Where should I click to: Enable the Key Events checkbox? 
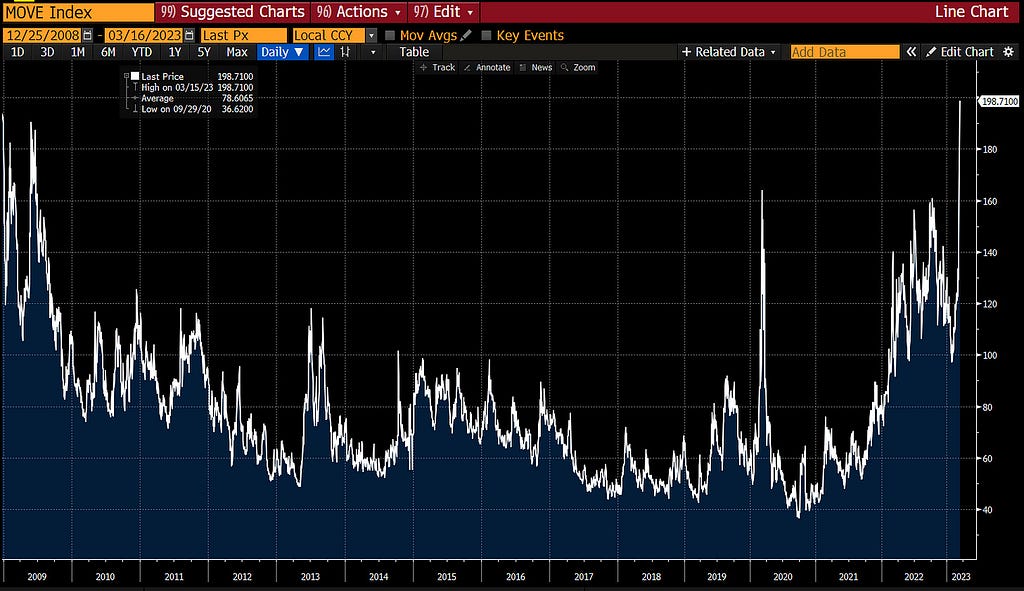click(486, 35)
